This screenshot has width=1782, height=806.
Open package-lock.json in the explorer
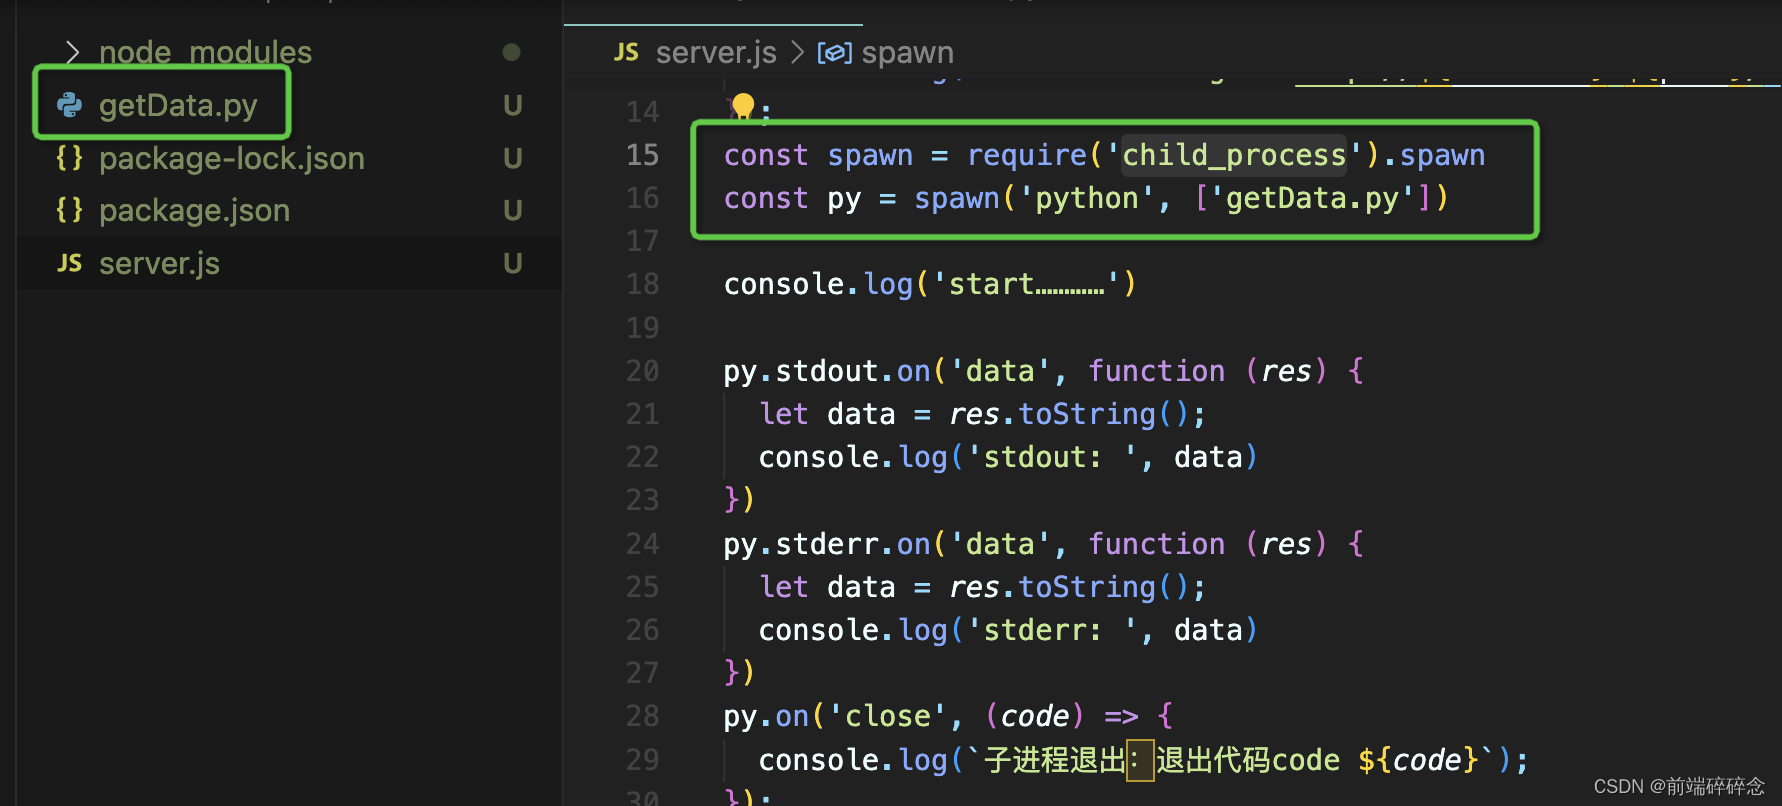tap(231, 158)
